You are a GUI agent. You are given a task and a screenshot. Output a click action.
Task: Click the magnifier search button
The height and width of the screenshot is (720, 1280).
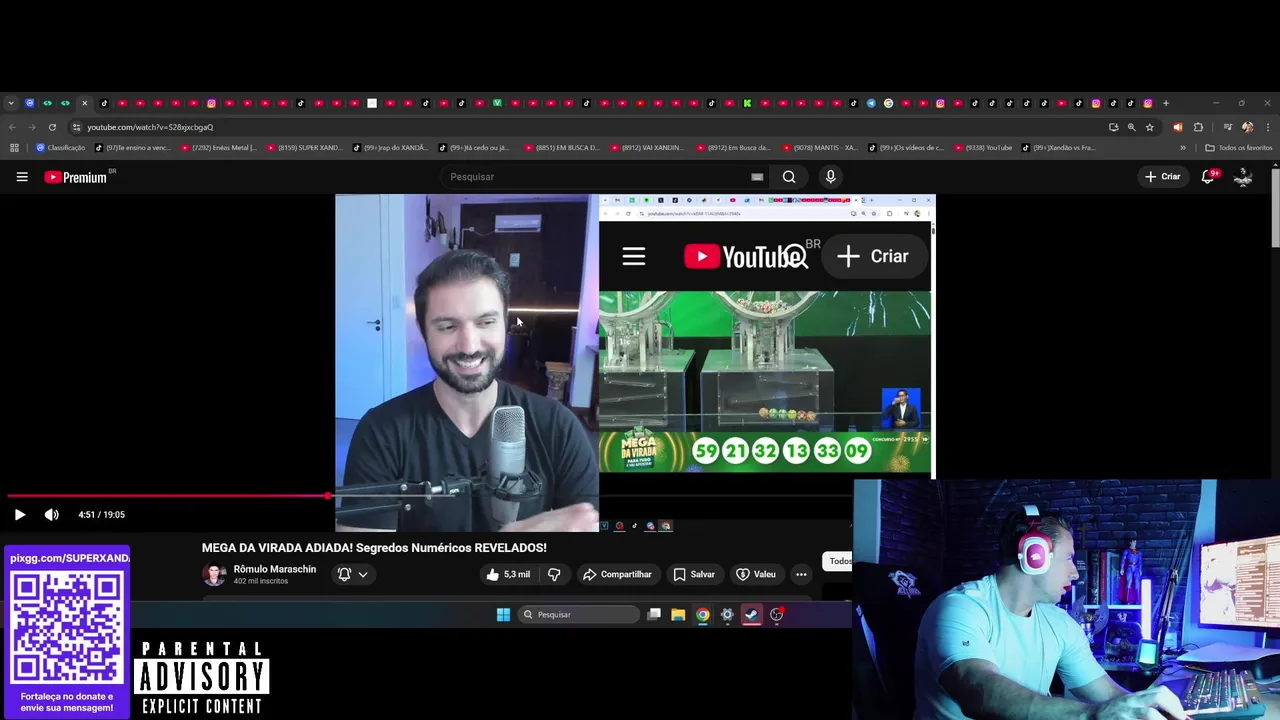[x=789, y=177]
